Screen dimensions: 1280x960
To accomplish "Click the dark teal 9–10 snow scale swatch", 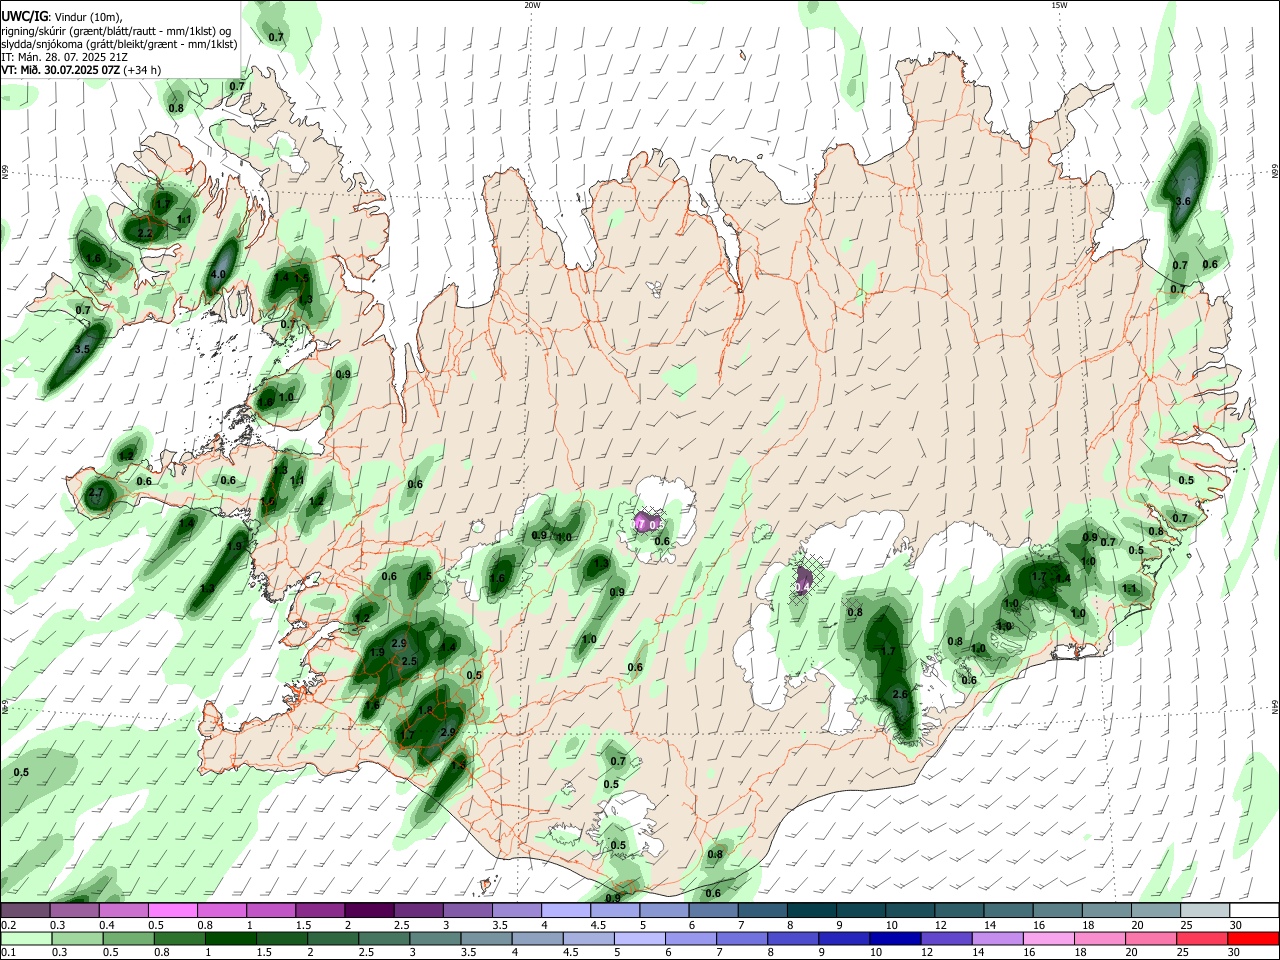I will (860, 911).
